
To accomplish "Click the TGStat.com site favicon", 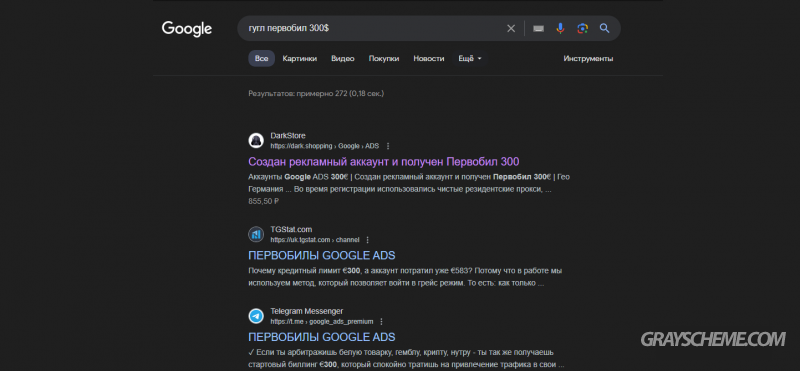I will click(x=256, y=234).
